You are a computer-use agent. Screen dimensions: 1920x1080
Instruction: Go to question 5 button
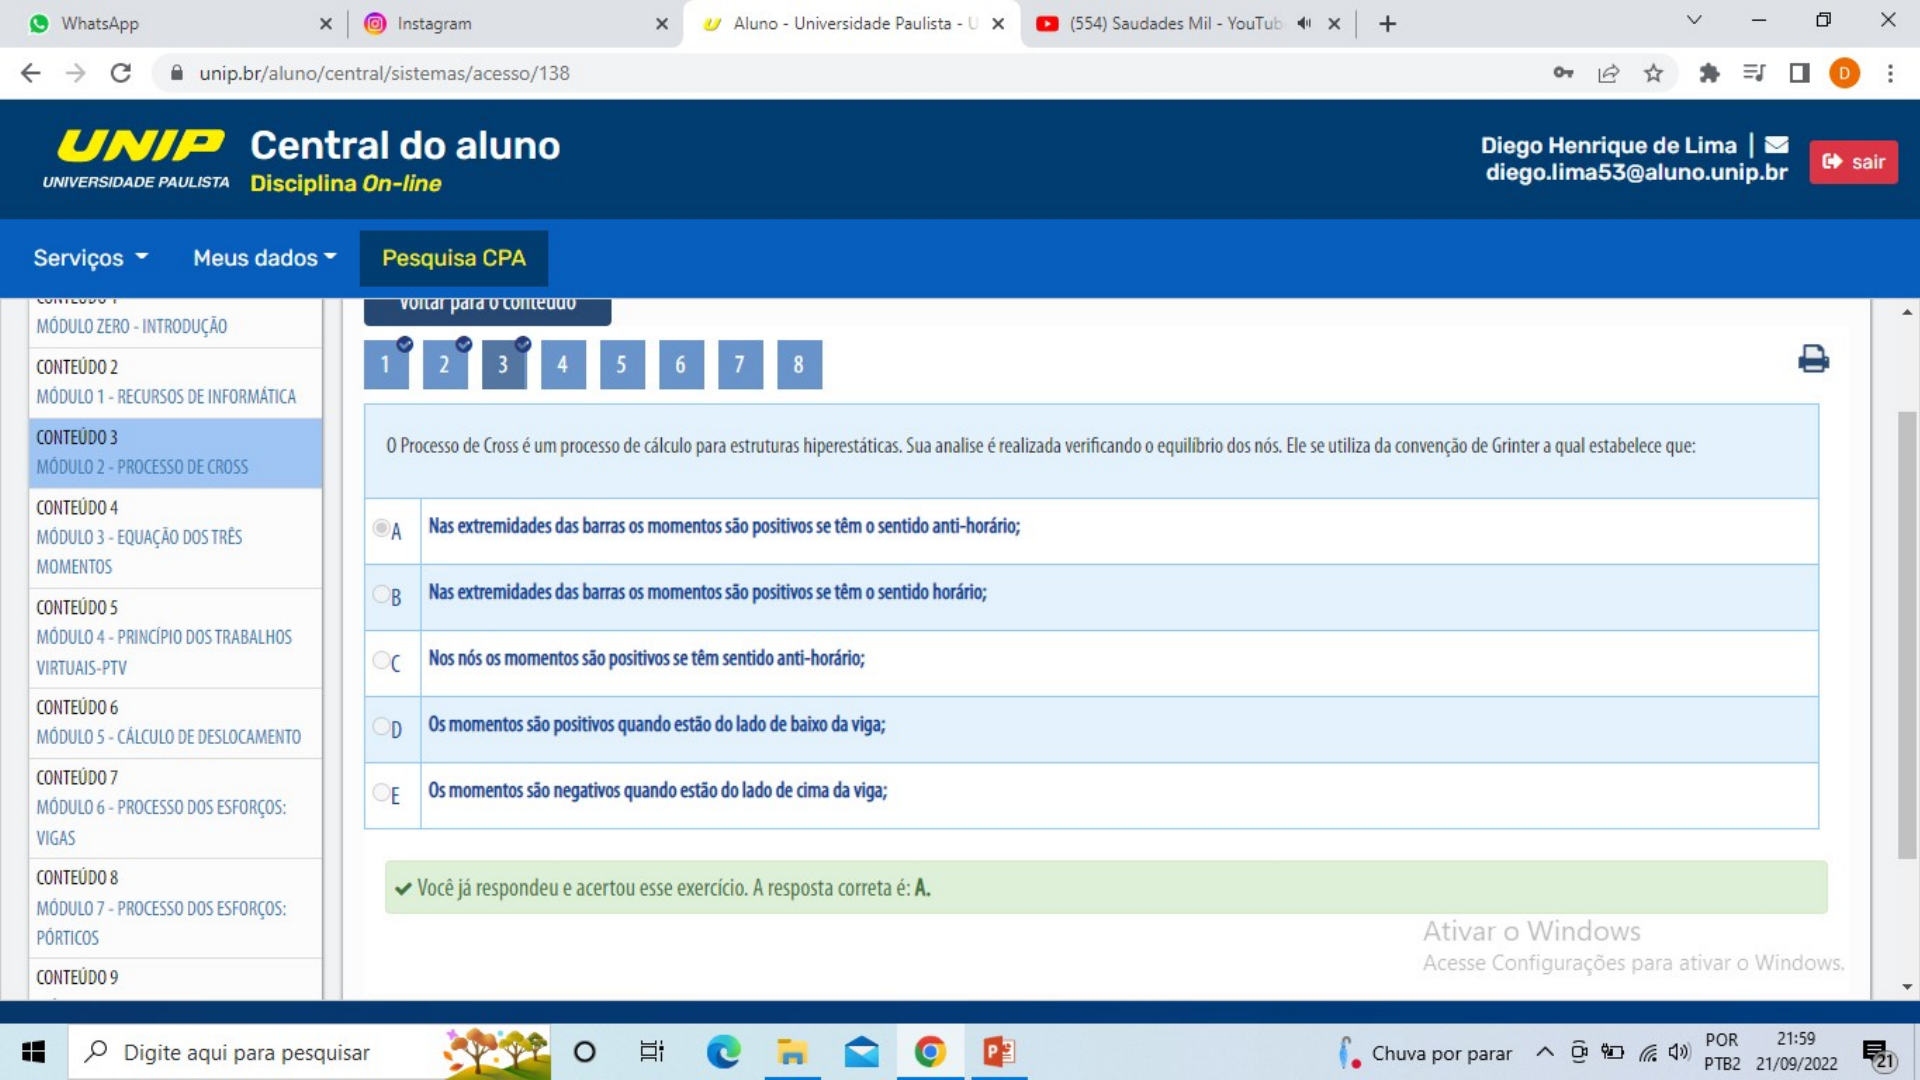tap(621, 365)
